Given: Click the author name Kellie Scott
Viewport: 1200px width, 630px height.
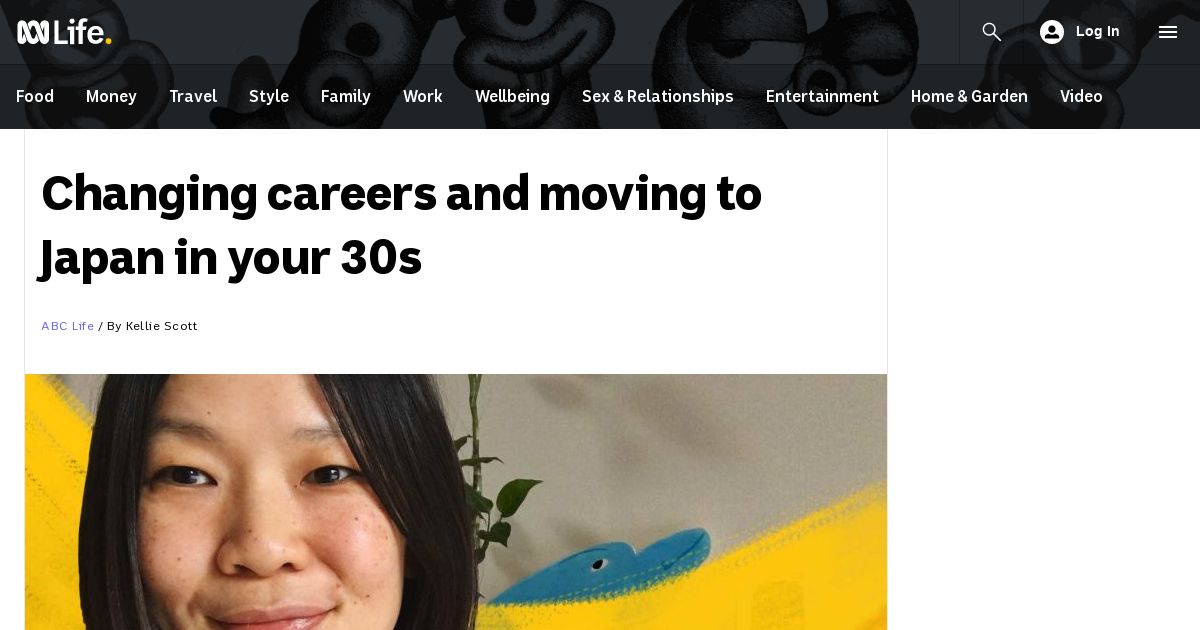Looking at the screenshot, I should (x=161, y=326).
